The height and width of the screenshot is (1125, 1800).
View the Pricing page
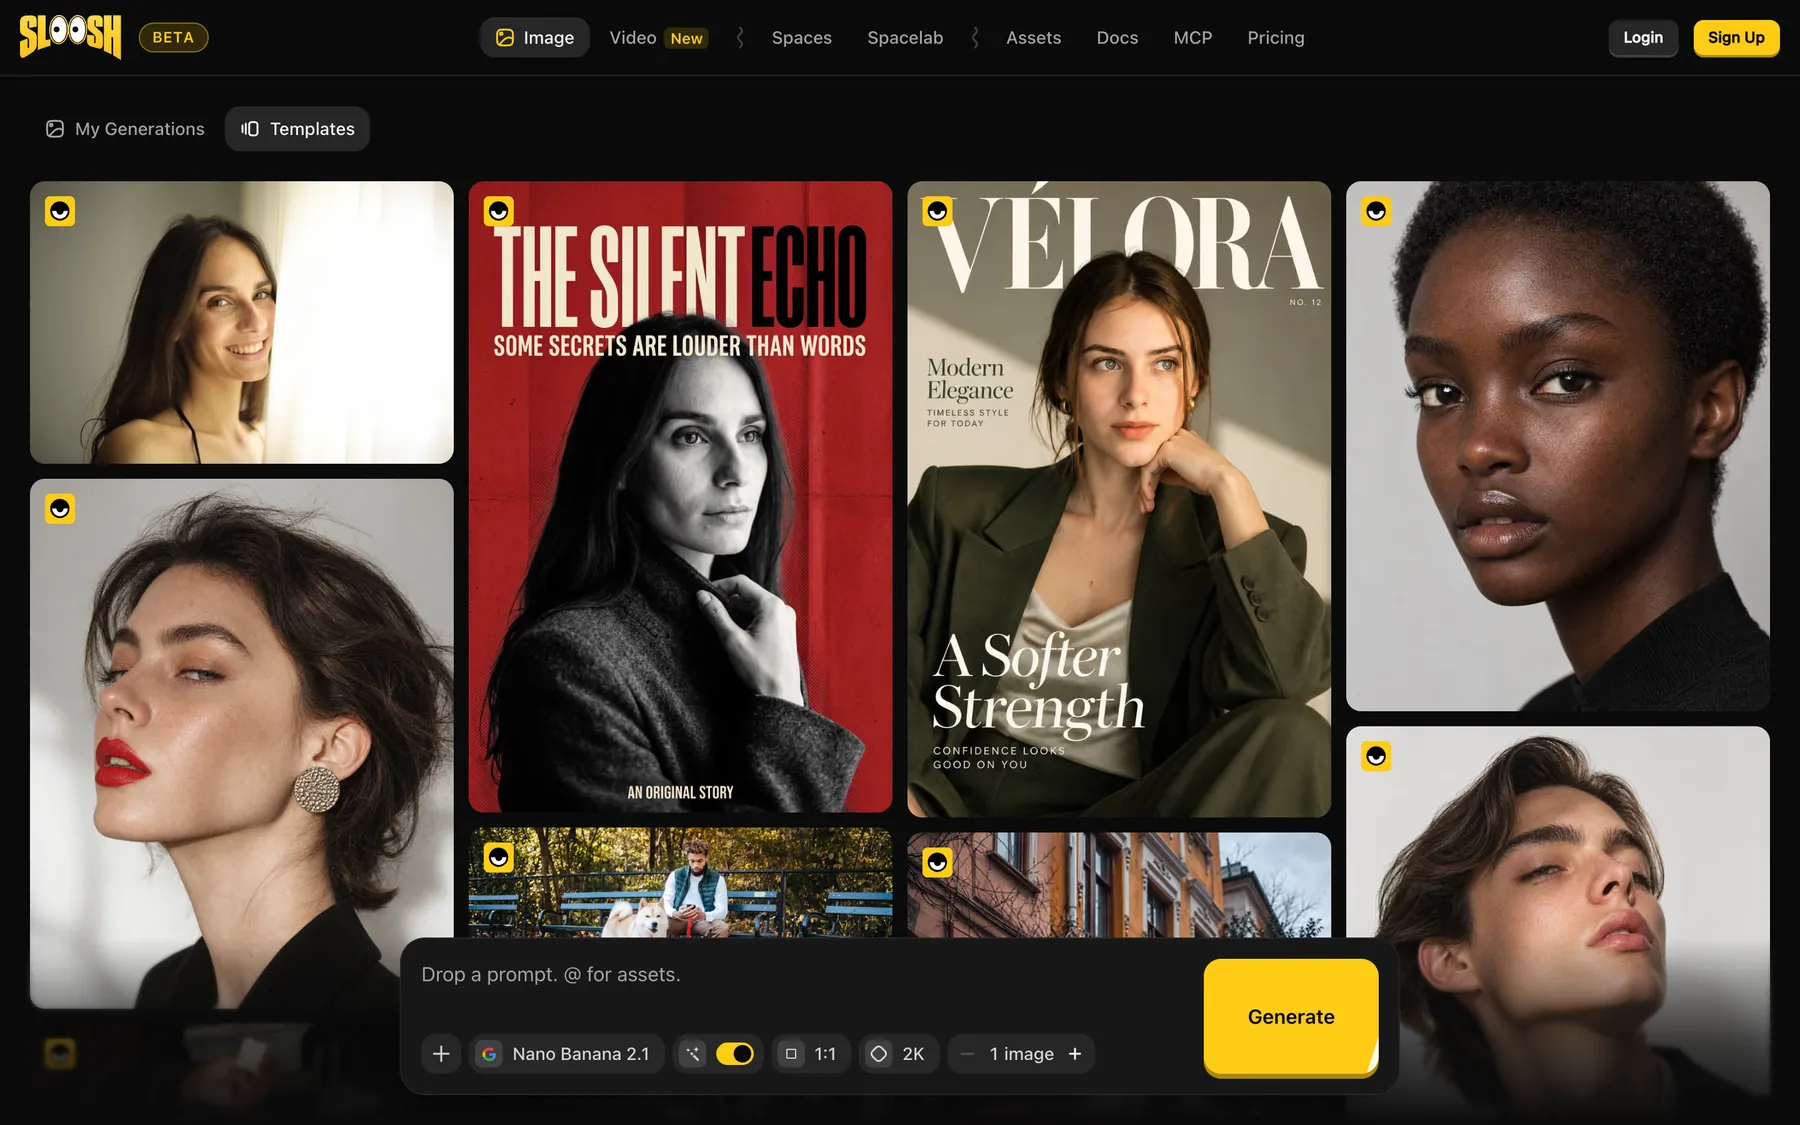pyautogui.click(x=1275, y=38)
